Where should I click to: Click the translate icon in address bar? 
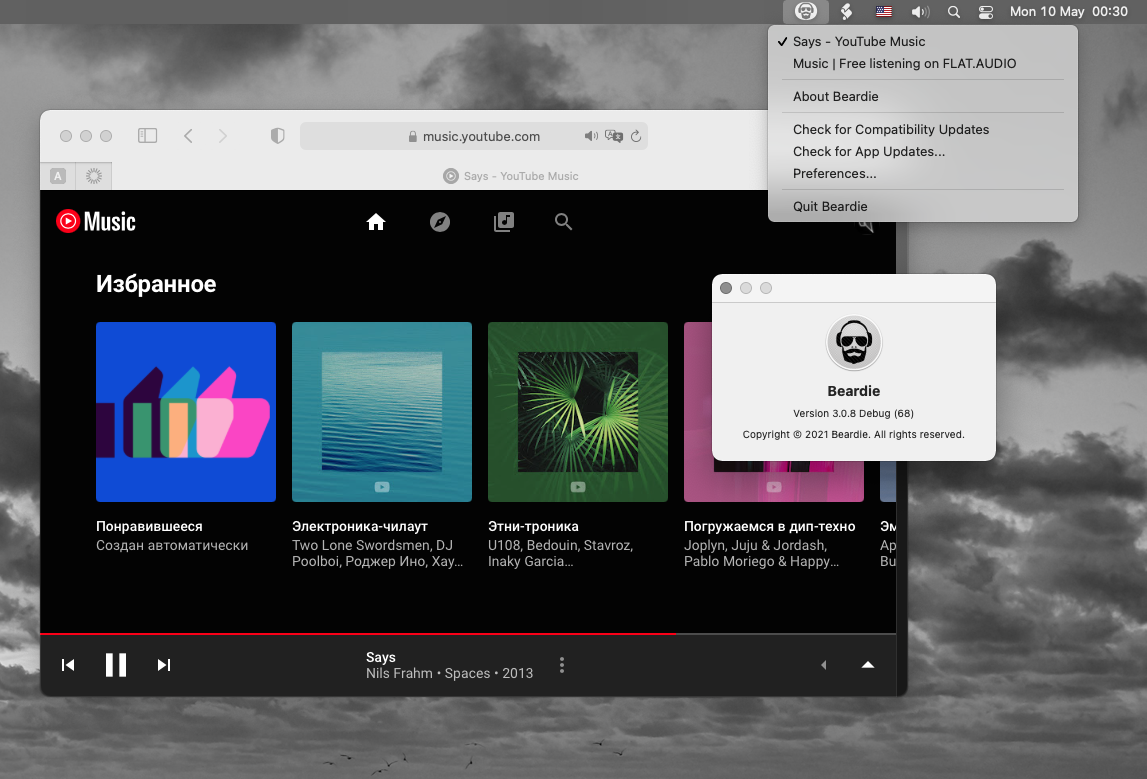coord(614,136)
